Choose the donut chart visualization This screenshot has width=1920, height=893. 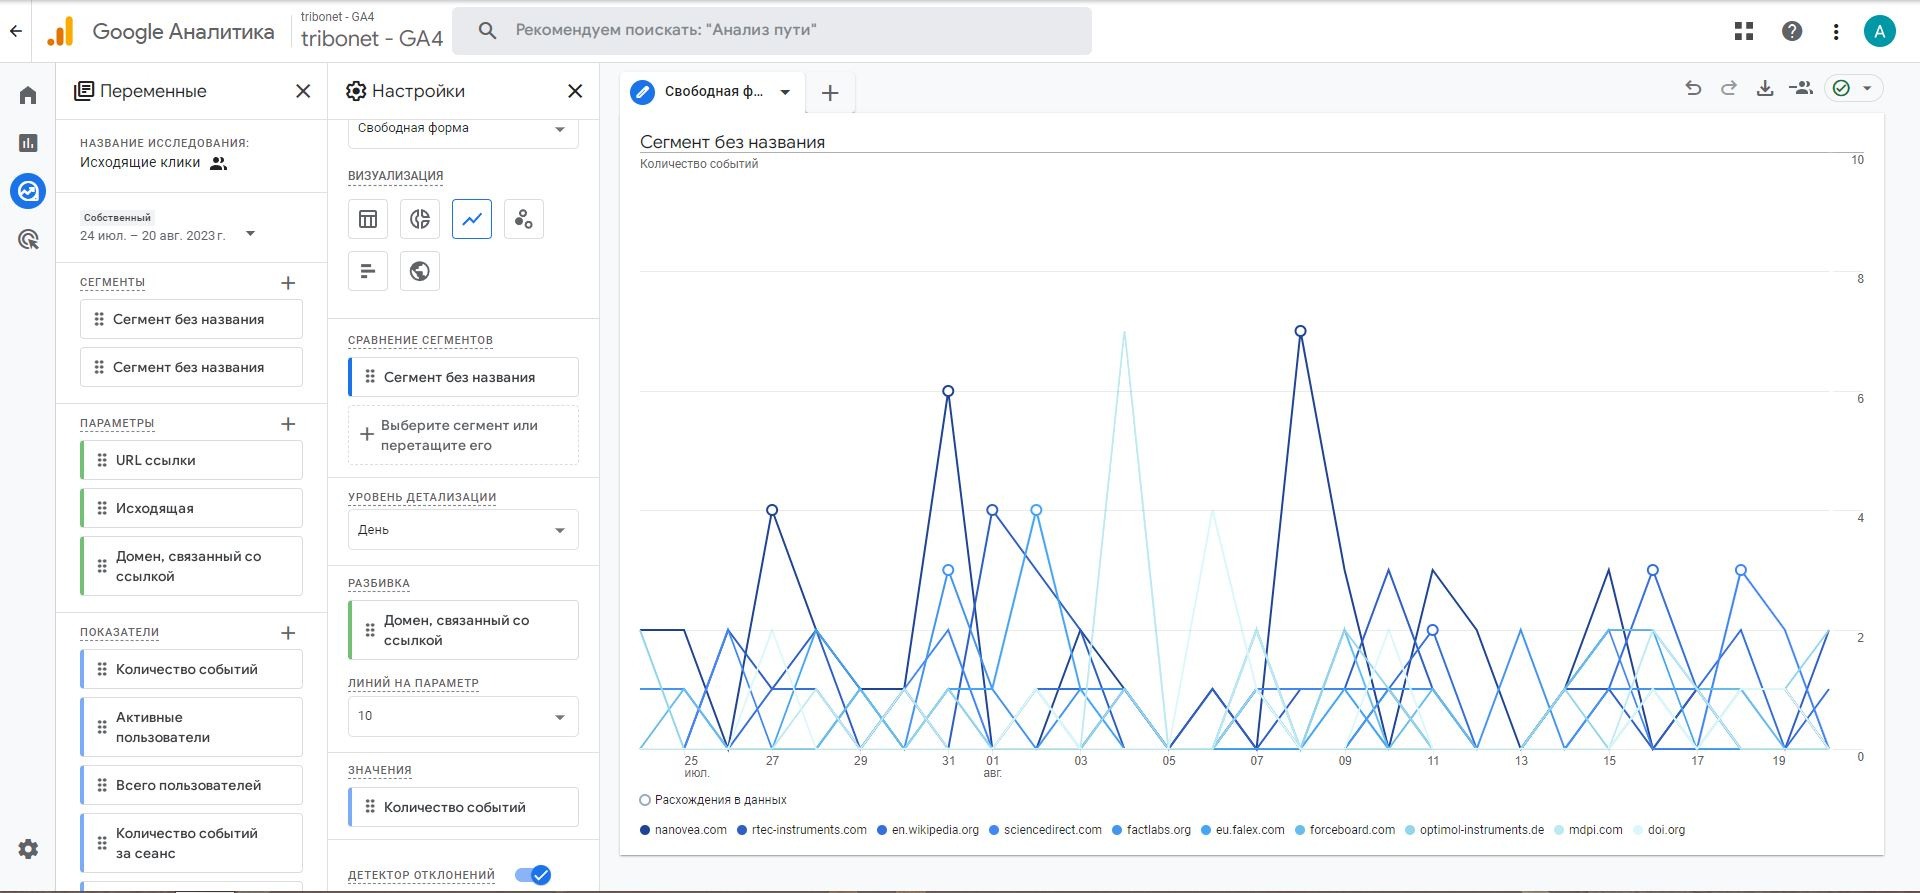(420, 219)
